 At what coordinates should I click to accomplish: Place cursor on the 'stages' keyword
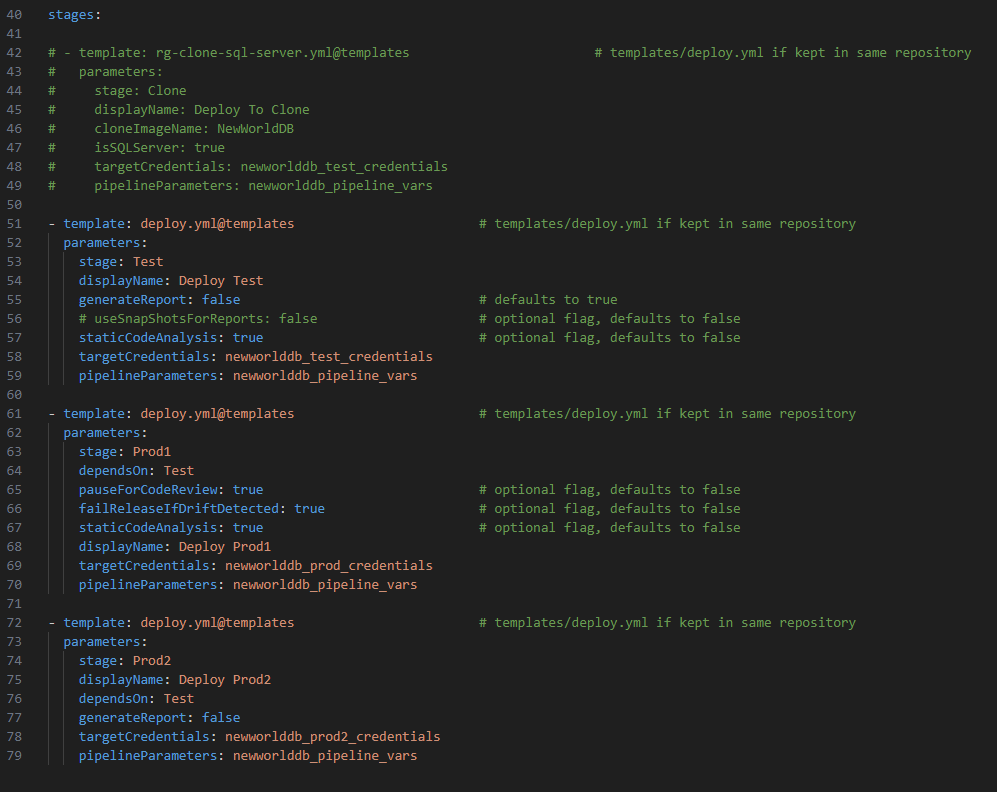[x=71, y=15]
